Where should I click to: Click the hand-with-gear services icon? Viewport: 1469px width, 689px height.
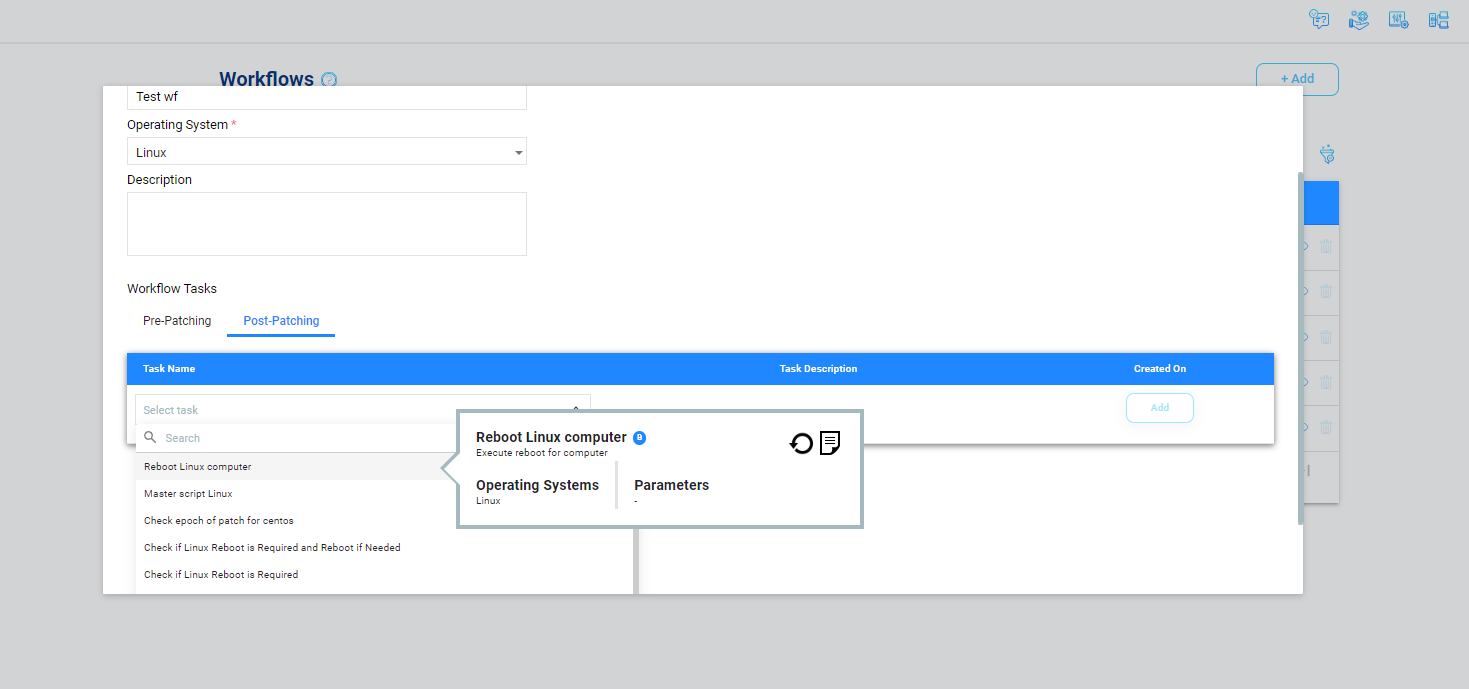[x=1358, y=19]
